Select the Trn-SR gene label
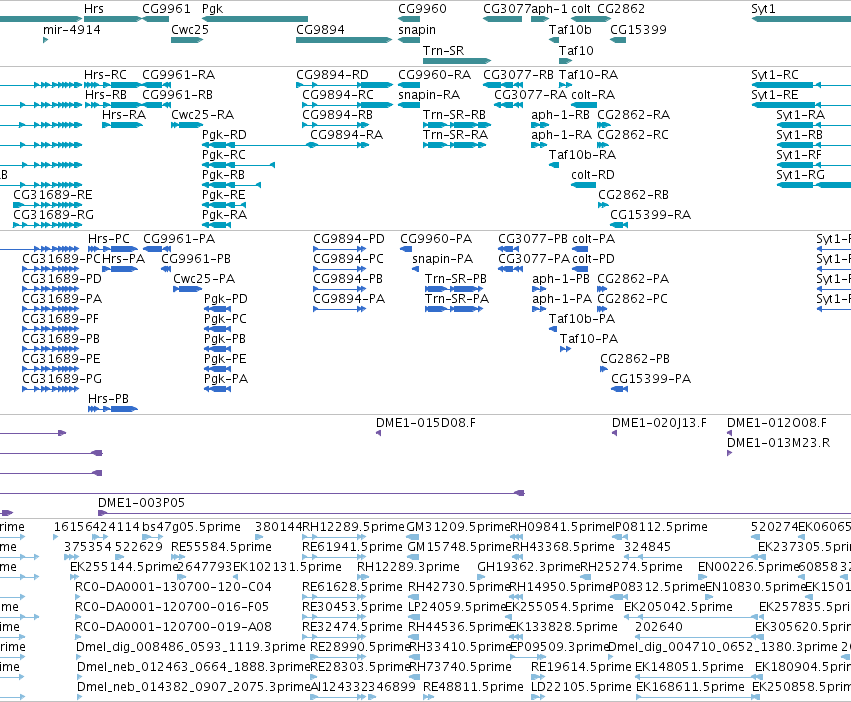The height and width of the screenshot is (702, 851). click(443, 50)
